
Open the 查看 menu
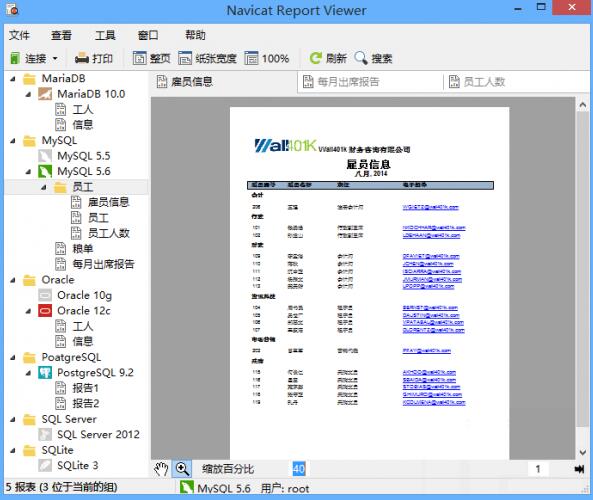pos(61,35)
